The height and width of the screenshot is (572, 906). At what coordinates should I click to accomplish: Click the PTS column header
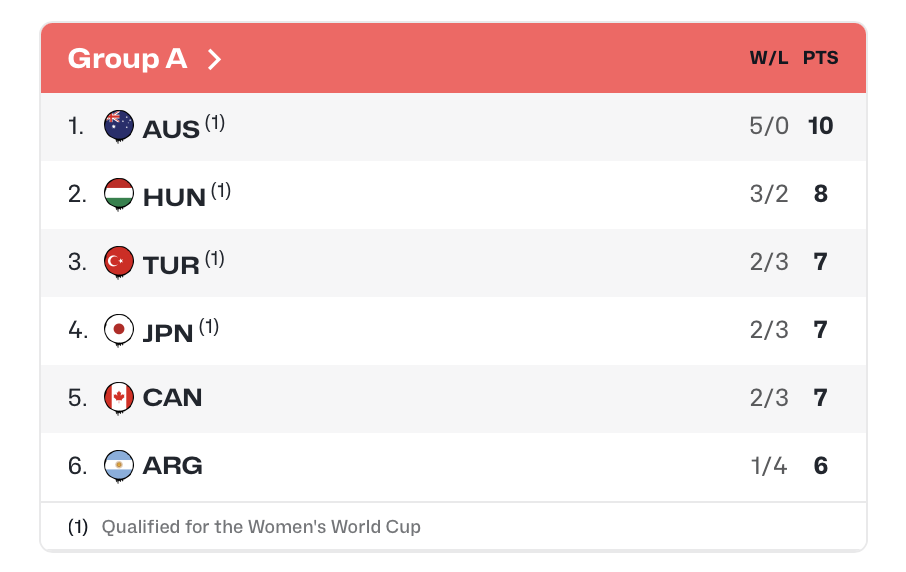point(820,59)
